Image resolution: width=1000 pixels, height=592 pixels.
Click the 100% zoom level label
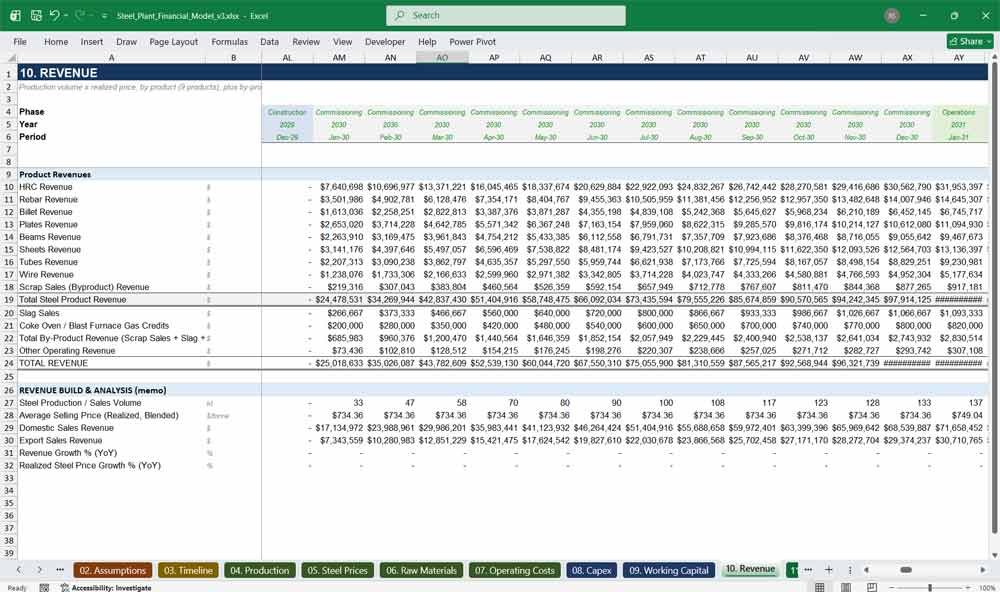(x=987, y=588)
